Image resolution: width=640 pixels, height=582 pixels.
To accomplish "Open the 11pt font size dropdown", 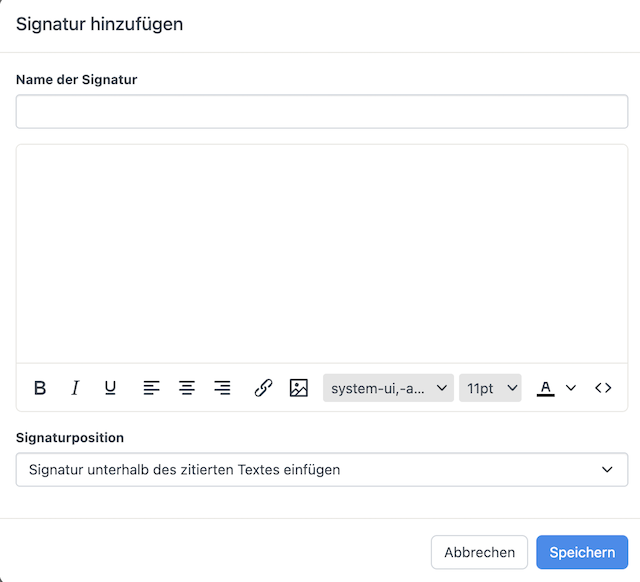I will [x=490, y=388].
